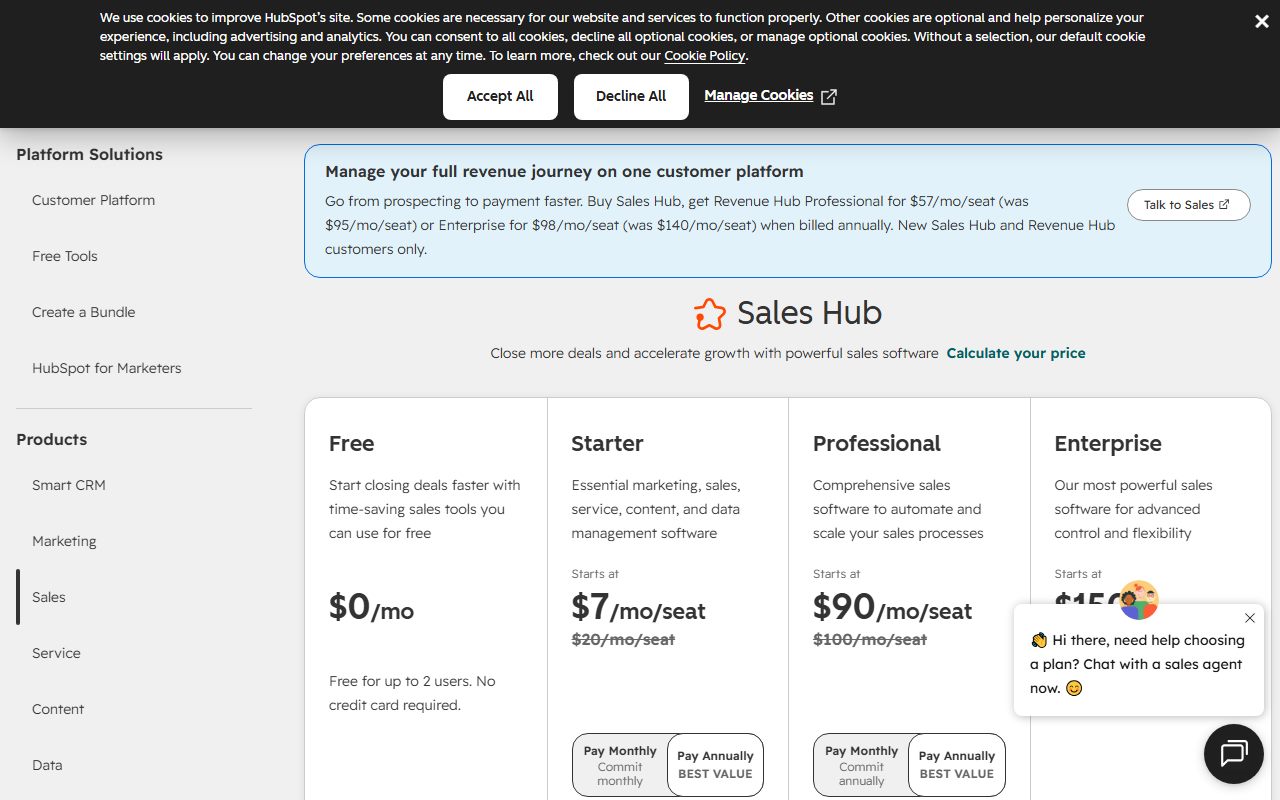Click the $90/mo/seat Professional price

[x=892, y=607]
